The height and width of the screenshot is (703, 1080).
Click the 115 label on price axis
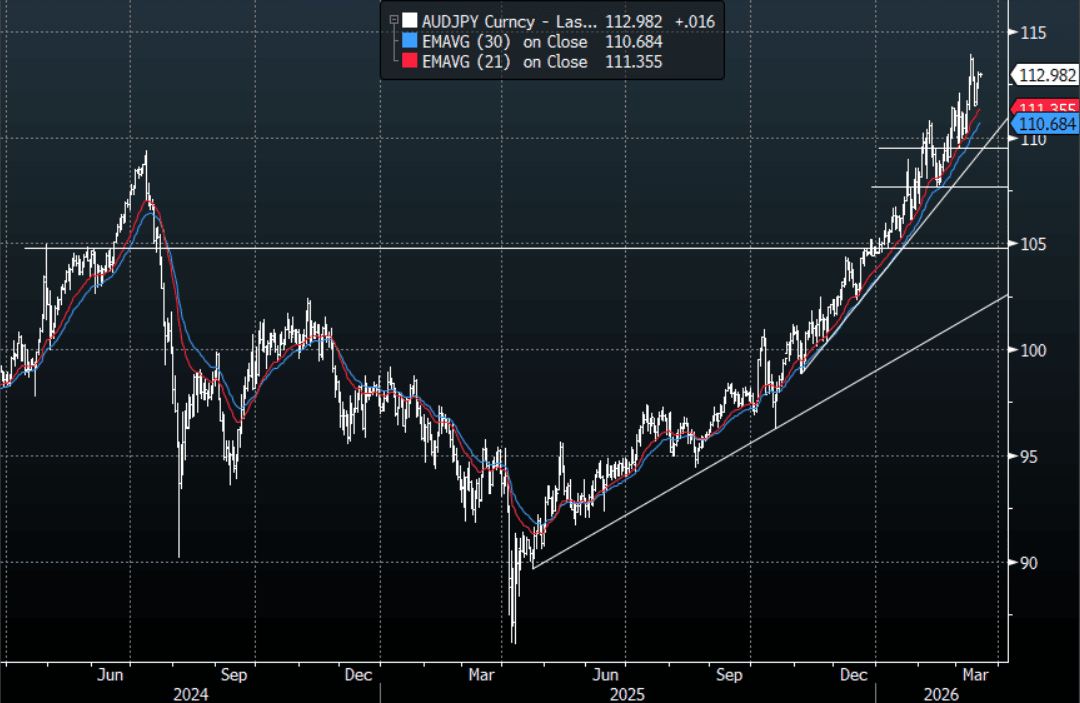pos(1032,33)
